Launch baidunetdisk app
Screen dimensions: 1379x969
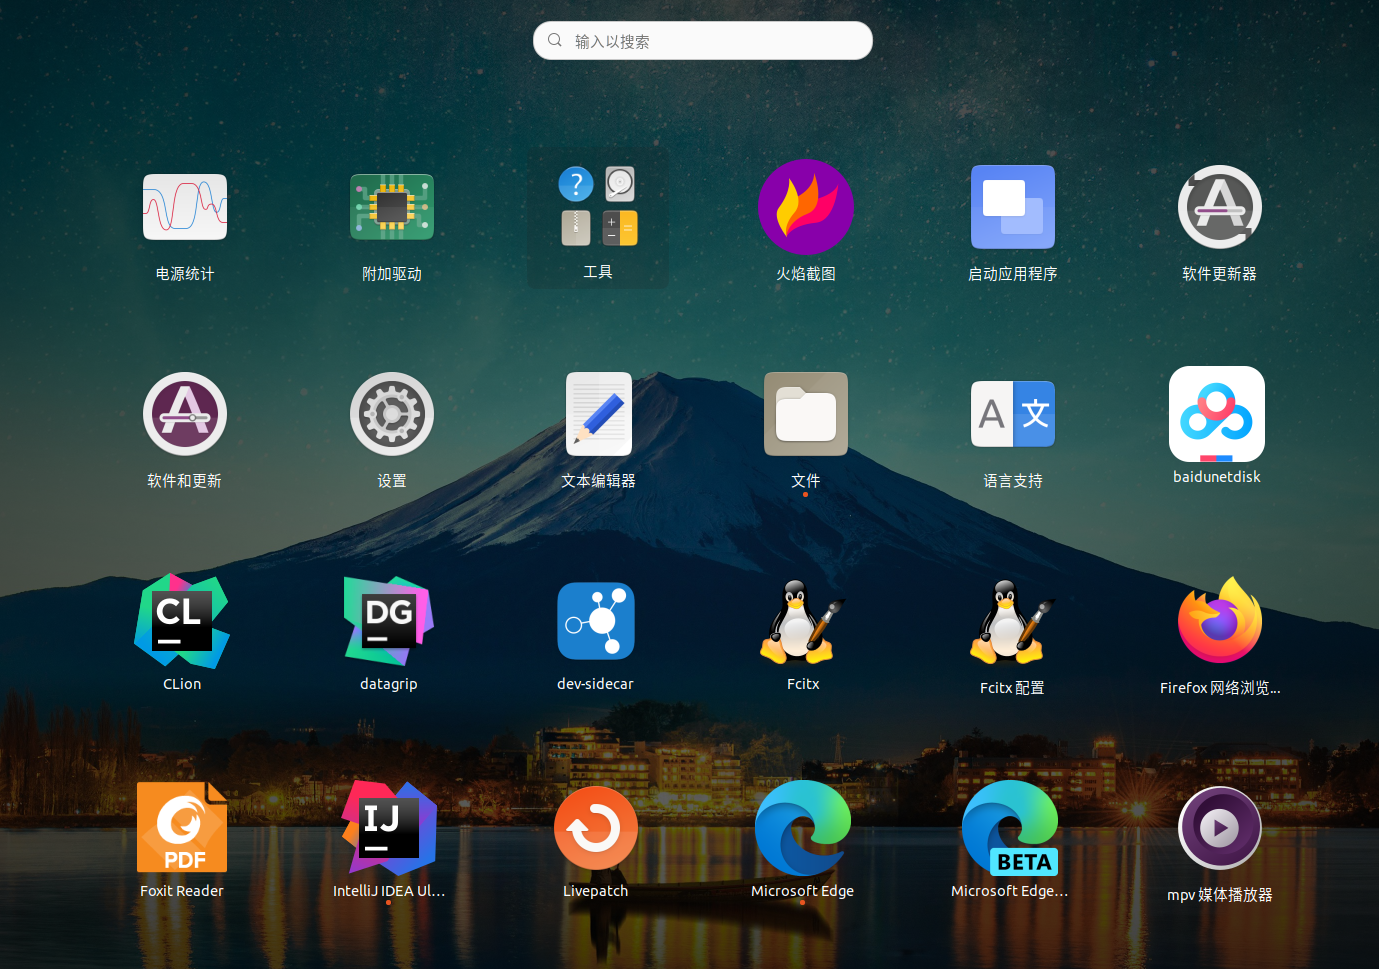(1217, 414)
